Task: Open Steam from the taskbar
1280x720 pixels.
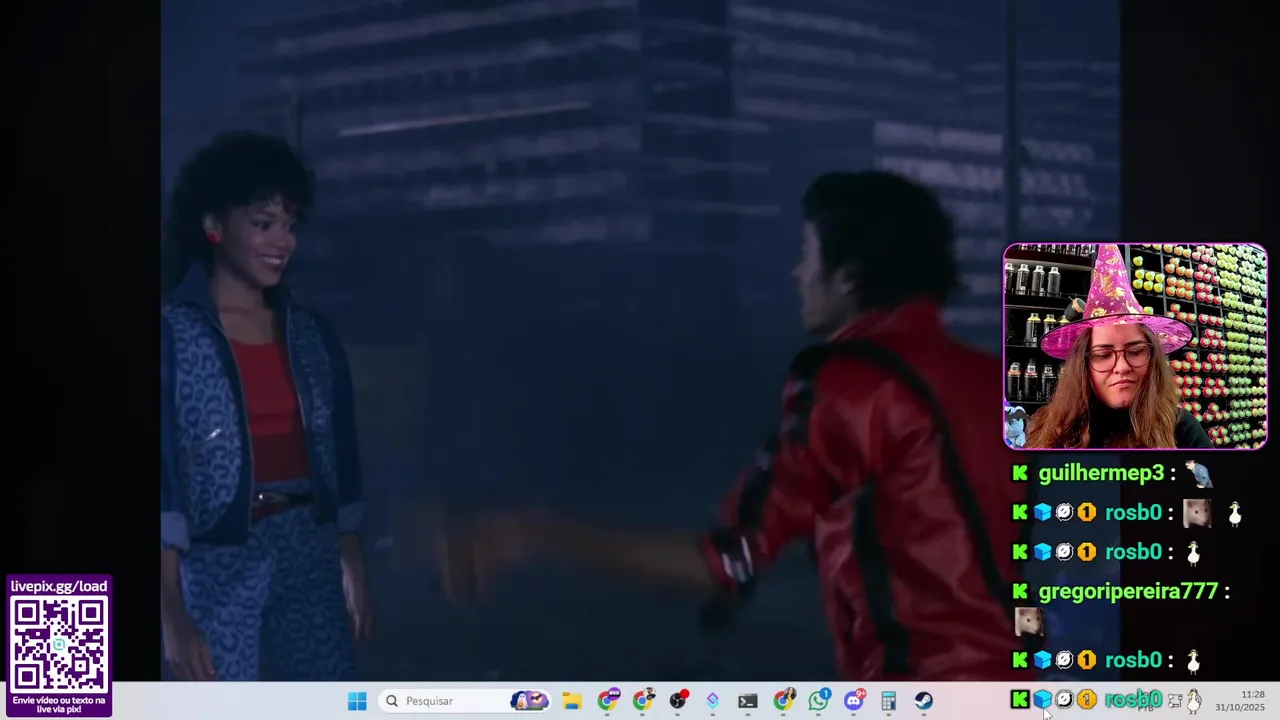Action: [924, 701]
